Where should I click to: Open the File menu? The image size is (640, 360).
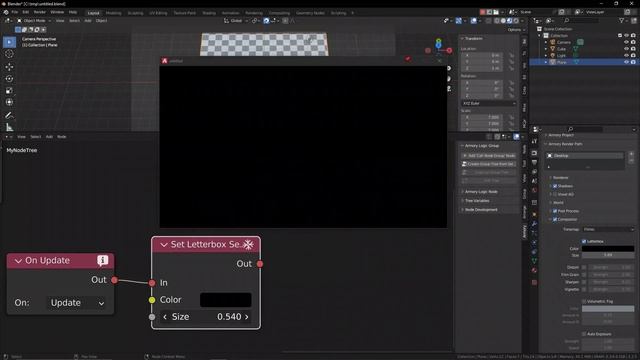point(15,12)
